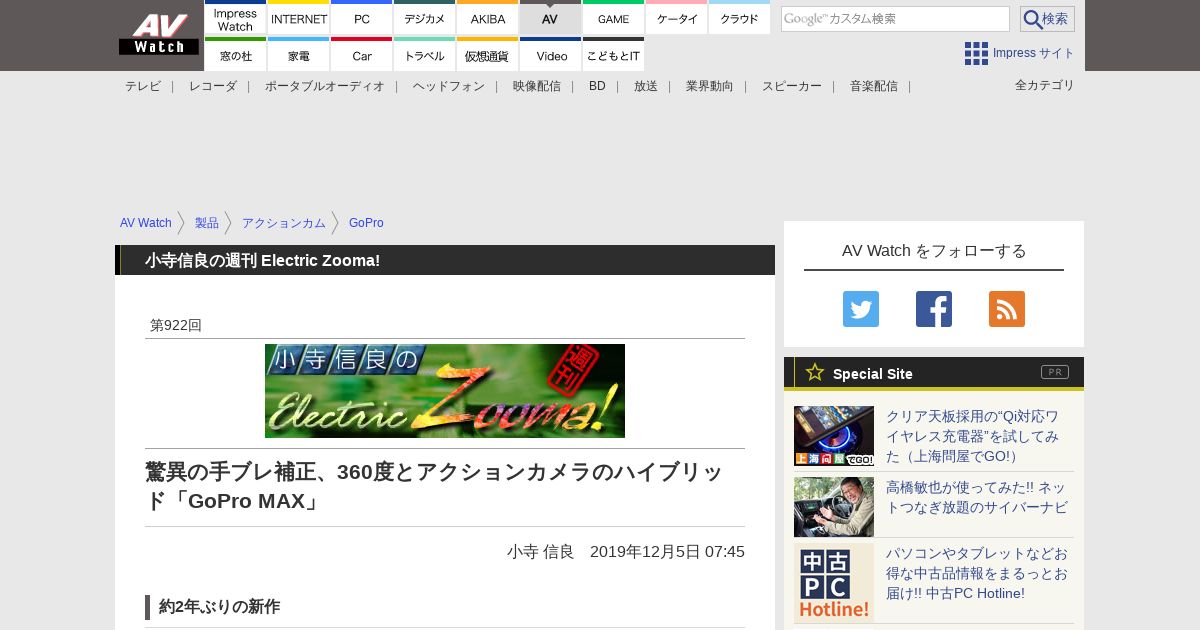
Task: Click the 第922回 issue number
Action: click(176, 325)
